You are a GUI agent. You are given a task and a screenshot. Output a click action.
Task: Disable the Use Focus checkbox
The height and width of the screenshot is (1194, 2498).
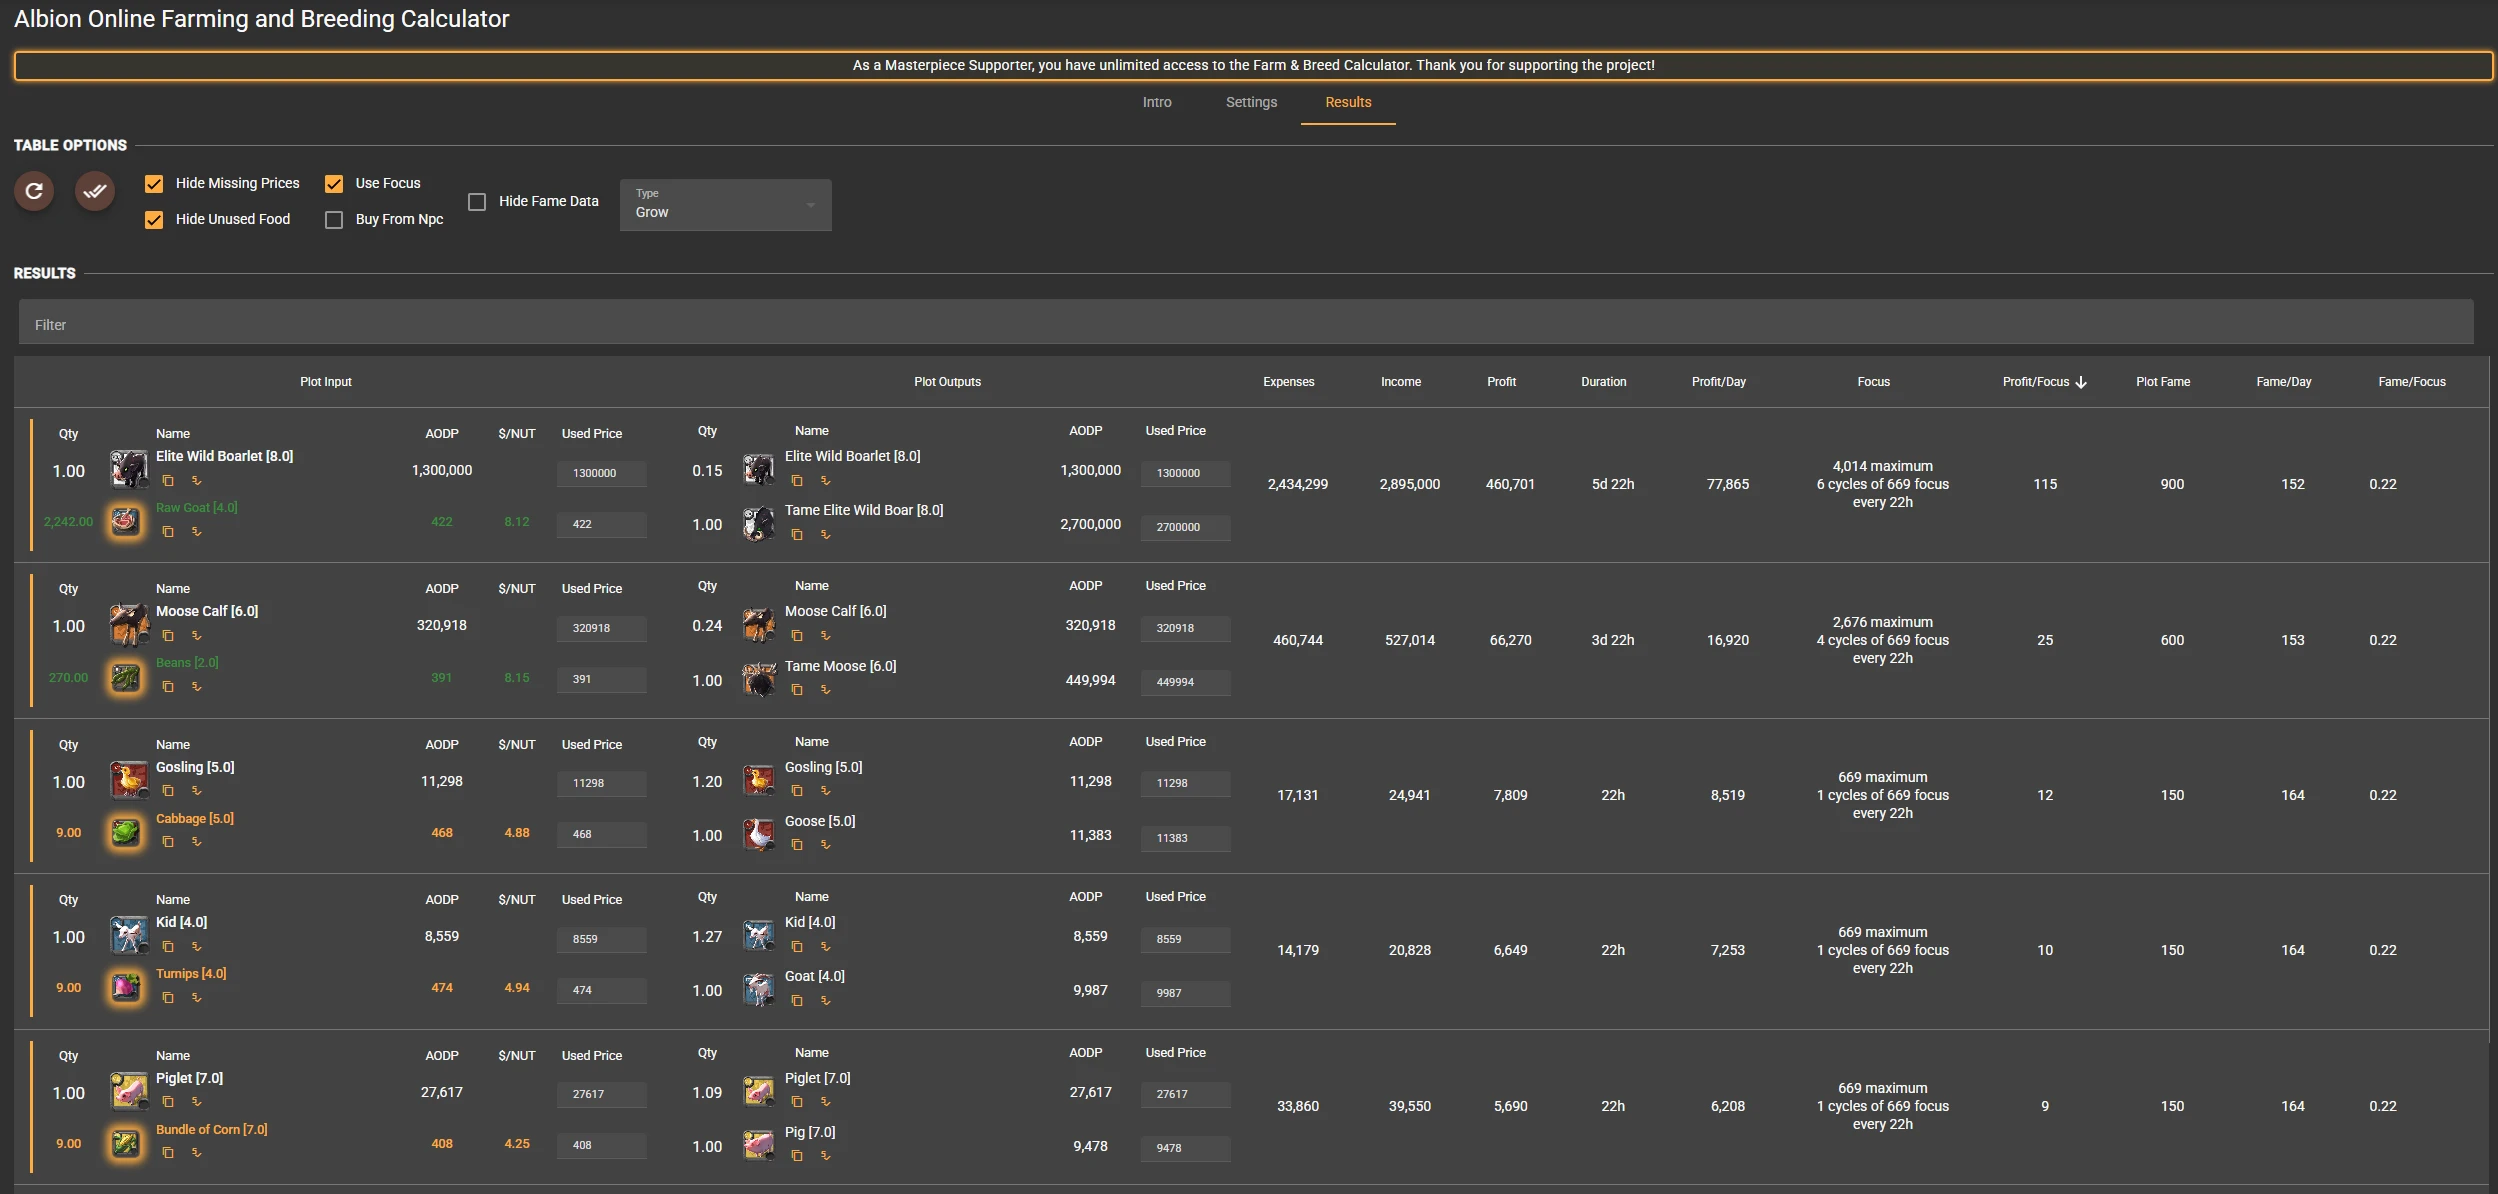pos(334,184)
